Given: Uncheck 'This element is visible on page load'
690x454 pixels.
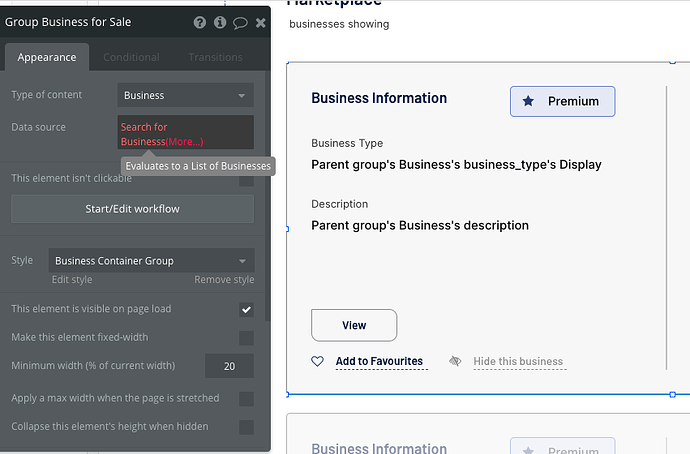Looking at the screenshot, I should click(x=246, y=310).
